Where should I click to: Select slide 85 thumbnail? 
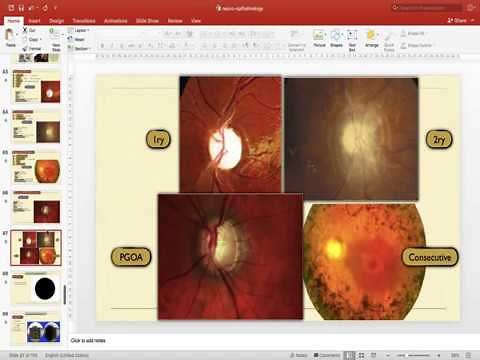click(x=37, y=167)
